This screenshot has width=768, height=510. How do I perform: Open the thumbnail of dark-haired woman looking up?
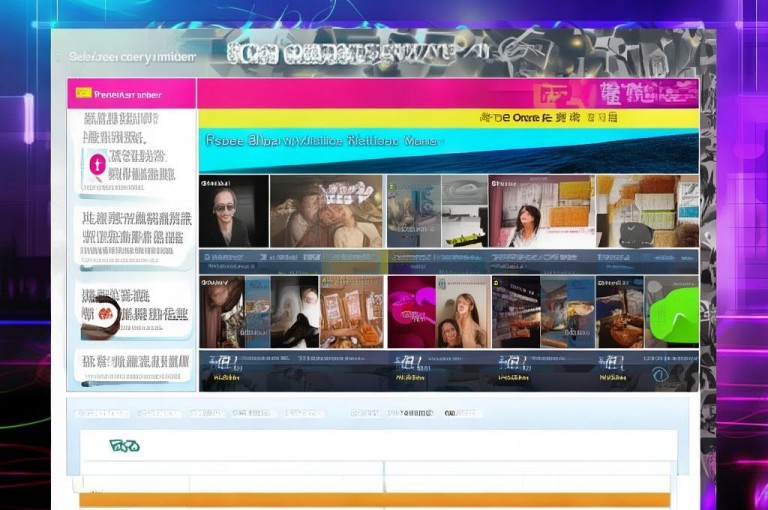(x=542, y=211)
